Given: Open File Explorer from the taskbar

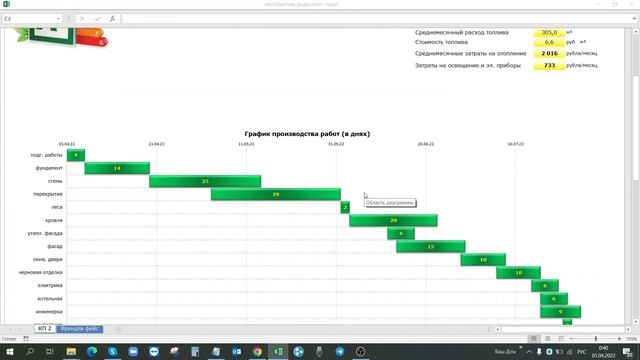Looking at the screenshot, I should coord(71,351).
